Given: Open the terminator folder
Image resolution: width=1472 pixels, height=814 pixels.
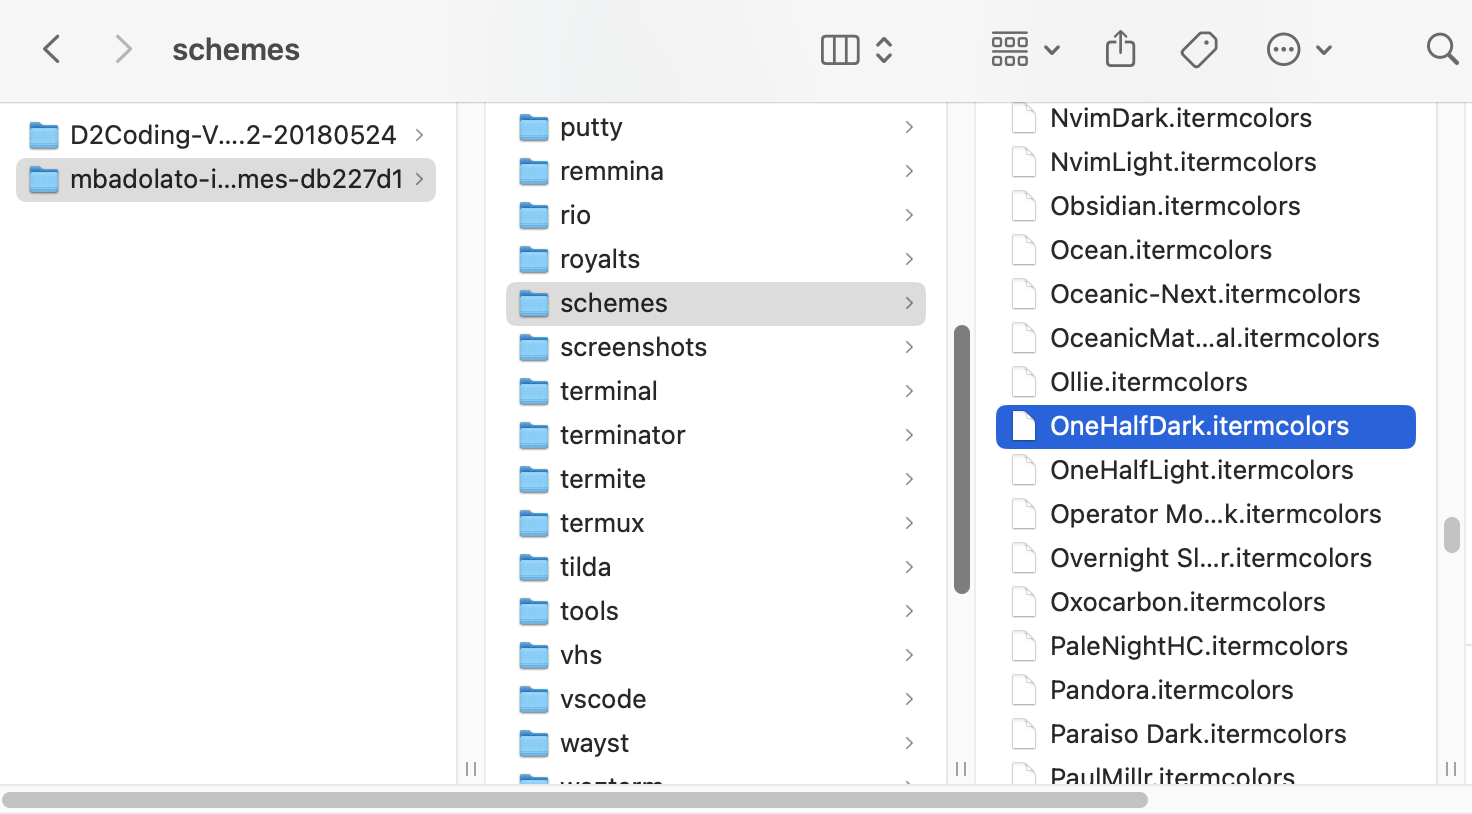Looking at the screenshot, I should click(716, 435).
